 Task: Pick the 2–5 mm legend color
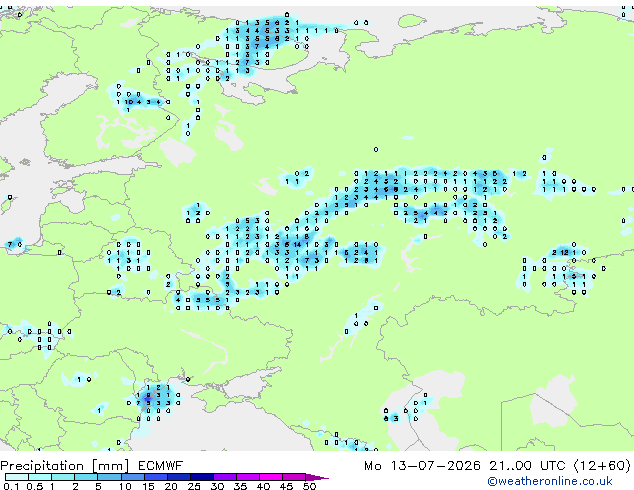pos(86,477)
